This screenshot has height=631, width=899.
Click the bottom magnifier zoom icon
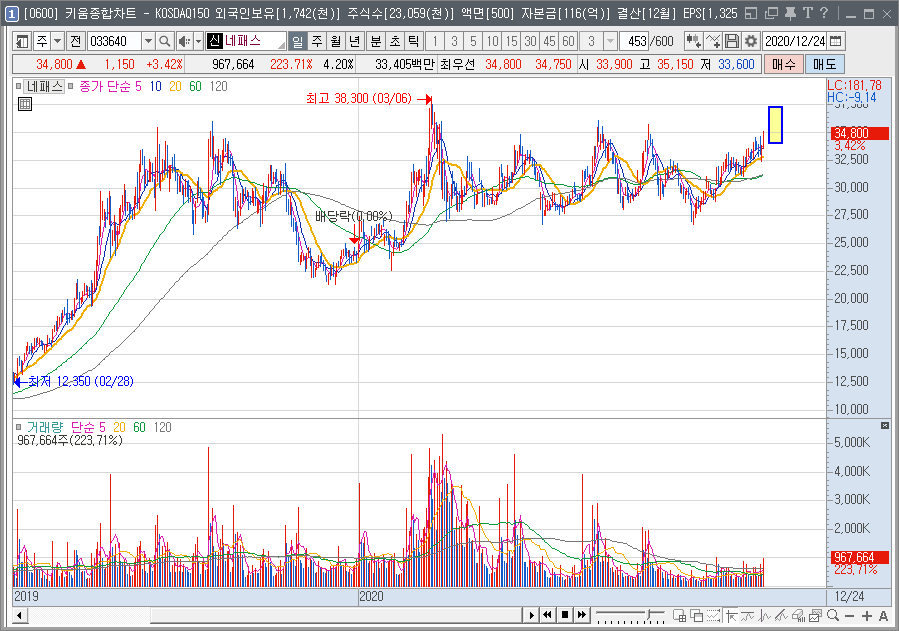coord(832,616)
